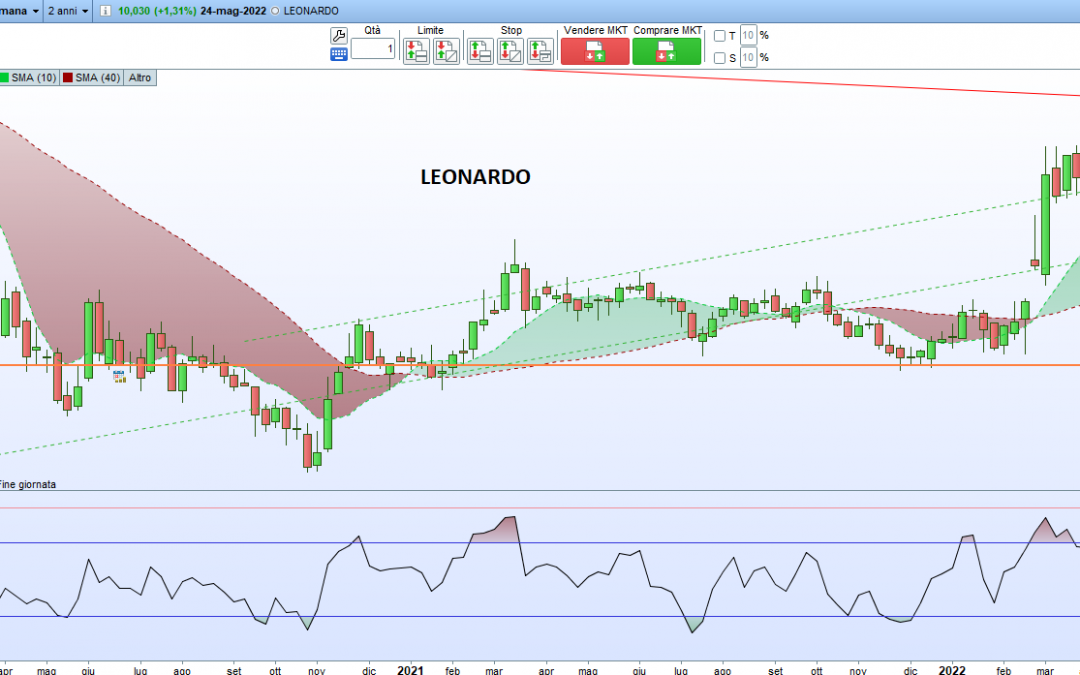Viewport: 1080px width, 675px height.
Task: Click the 'Fine giornata' label
Action: [28, 484]
